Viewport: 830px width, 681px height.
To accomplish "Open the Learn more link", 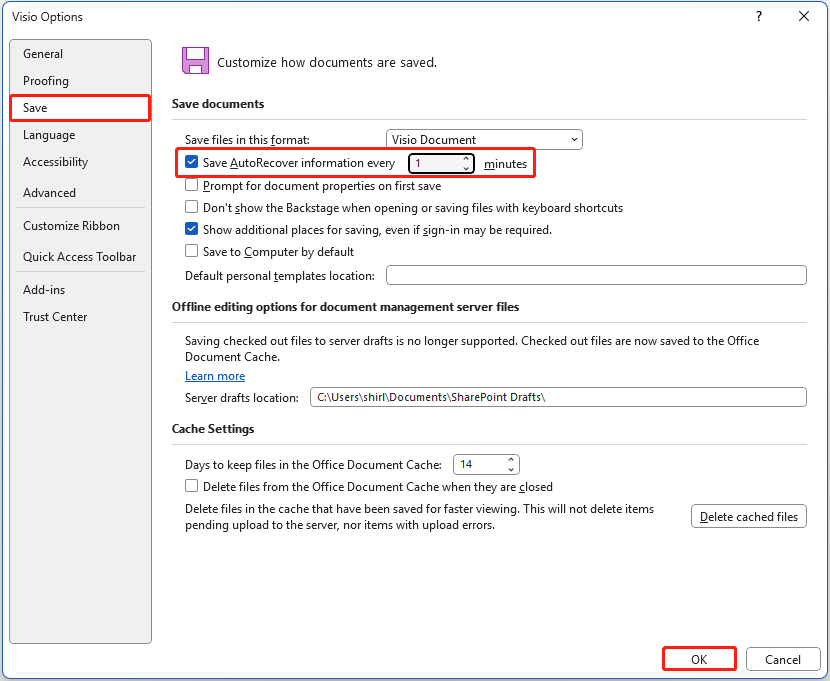I will tap(215, 376).
